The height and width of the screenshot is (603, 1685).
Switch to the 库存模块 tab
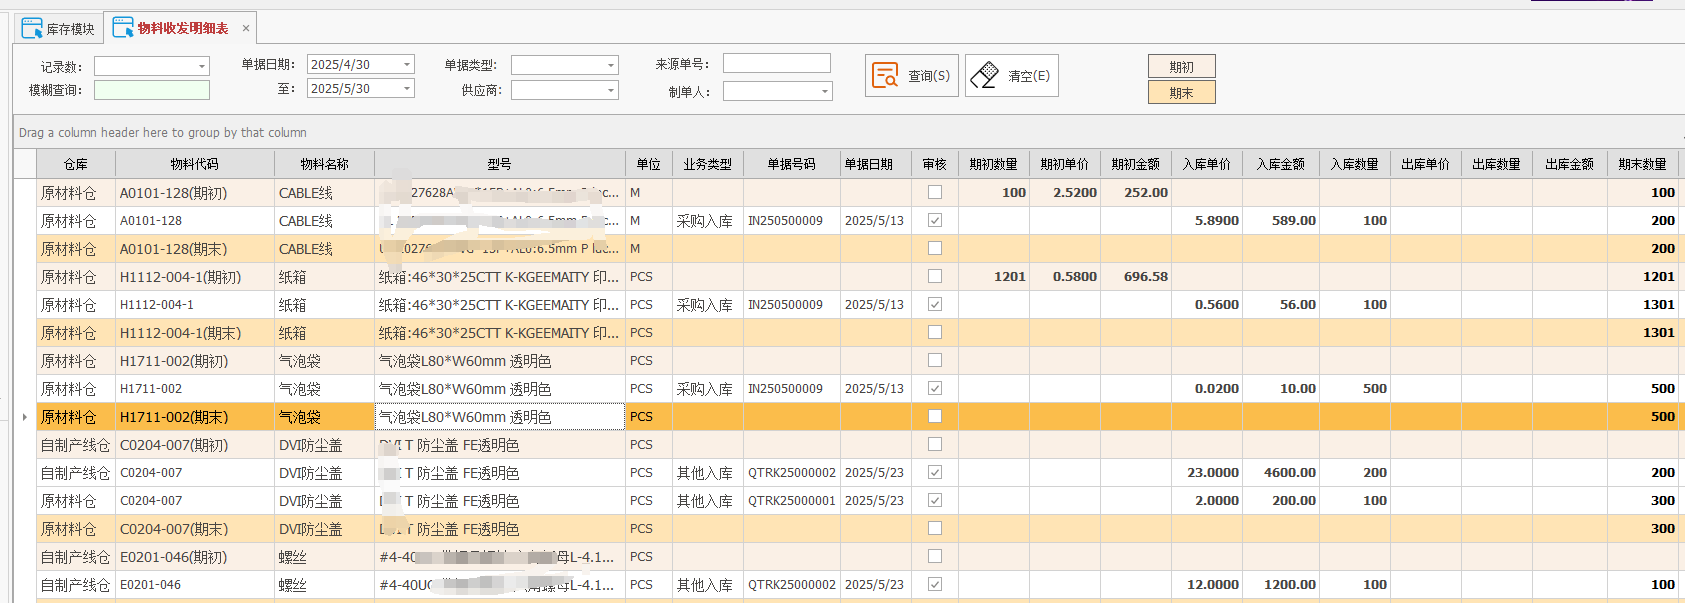(59, 29)
